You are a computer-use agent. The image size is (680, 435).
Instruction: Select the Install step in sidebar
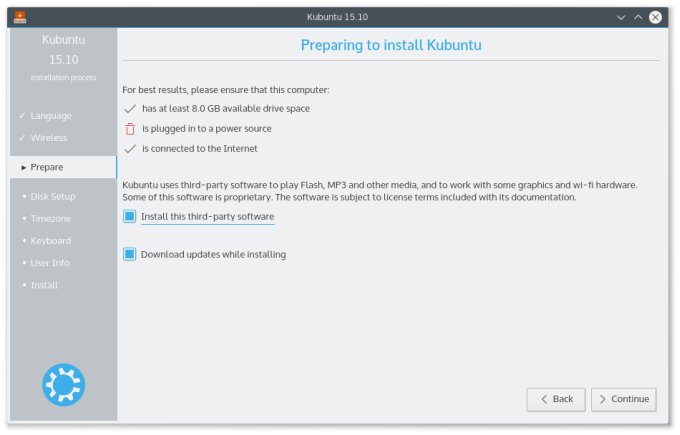44,285
